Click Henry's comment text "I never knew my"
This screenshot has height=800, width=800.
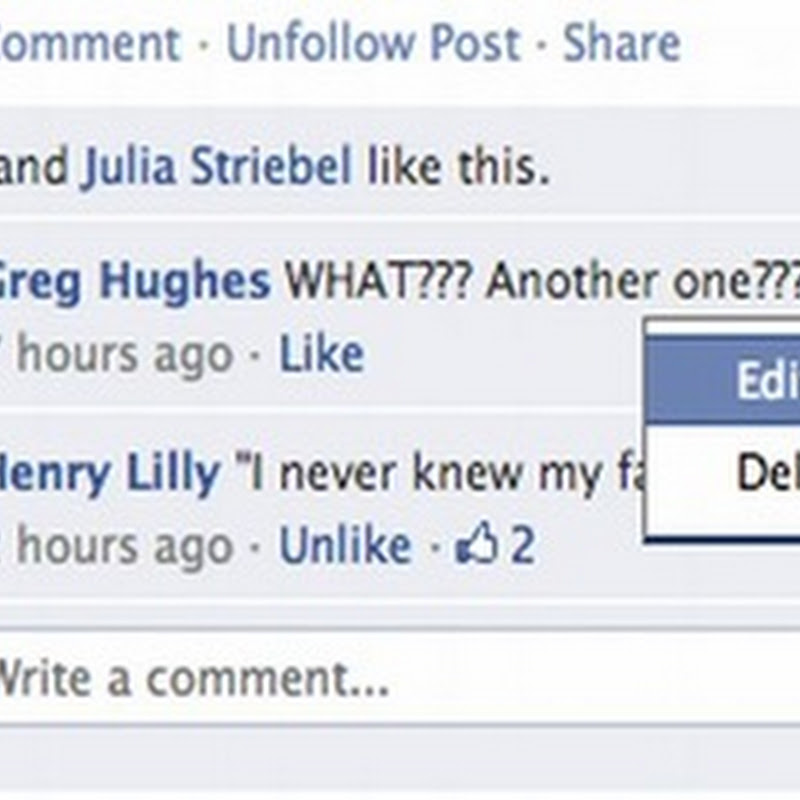point(438,473)
